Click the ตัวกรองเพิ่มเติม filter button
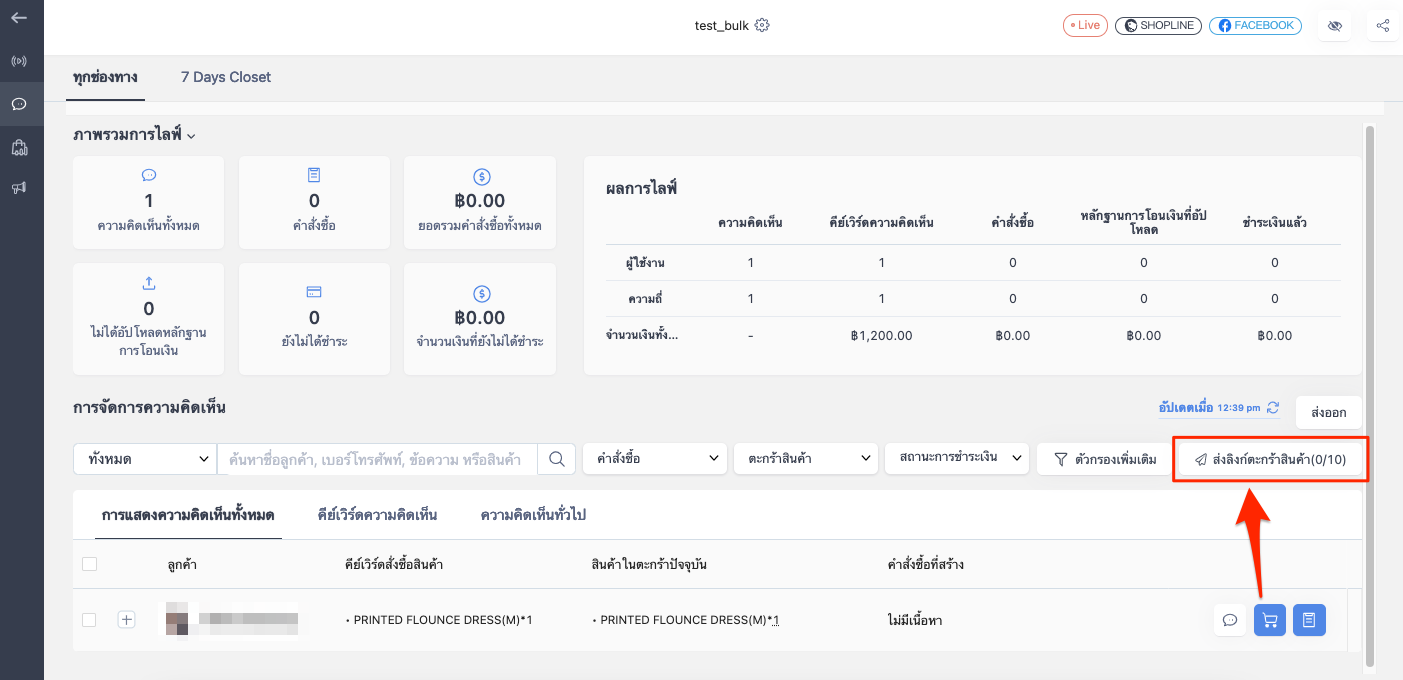1403x680 pixels. click(x=1105, y=459)
